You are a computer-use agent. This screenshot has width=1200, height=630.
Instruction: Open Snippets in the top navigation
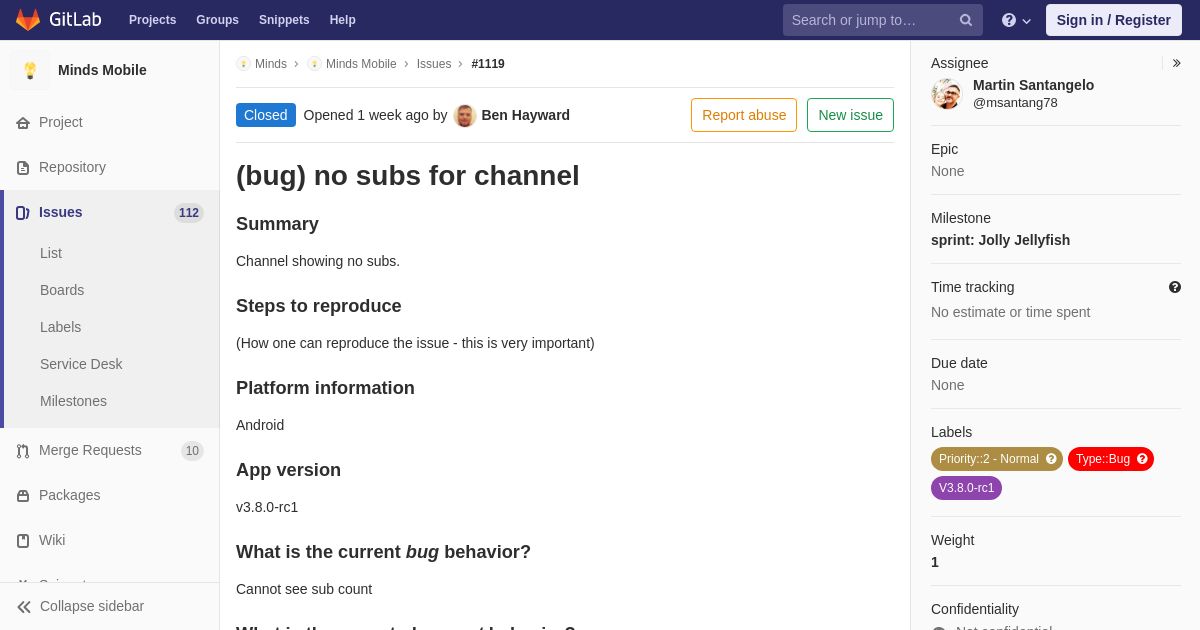pyautogui.click(x=284, y=20)
